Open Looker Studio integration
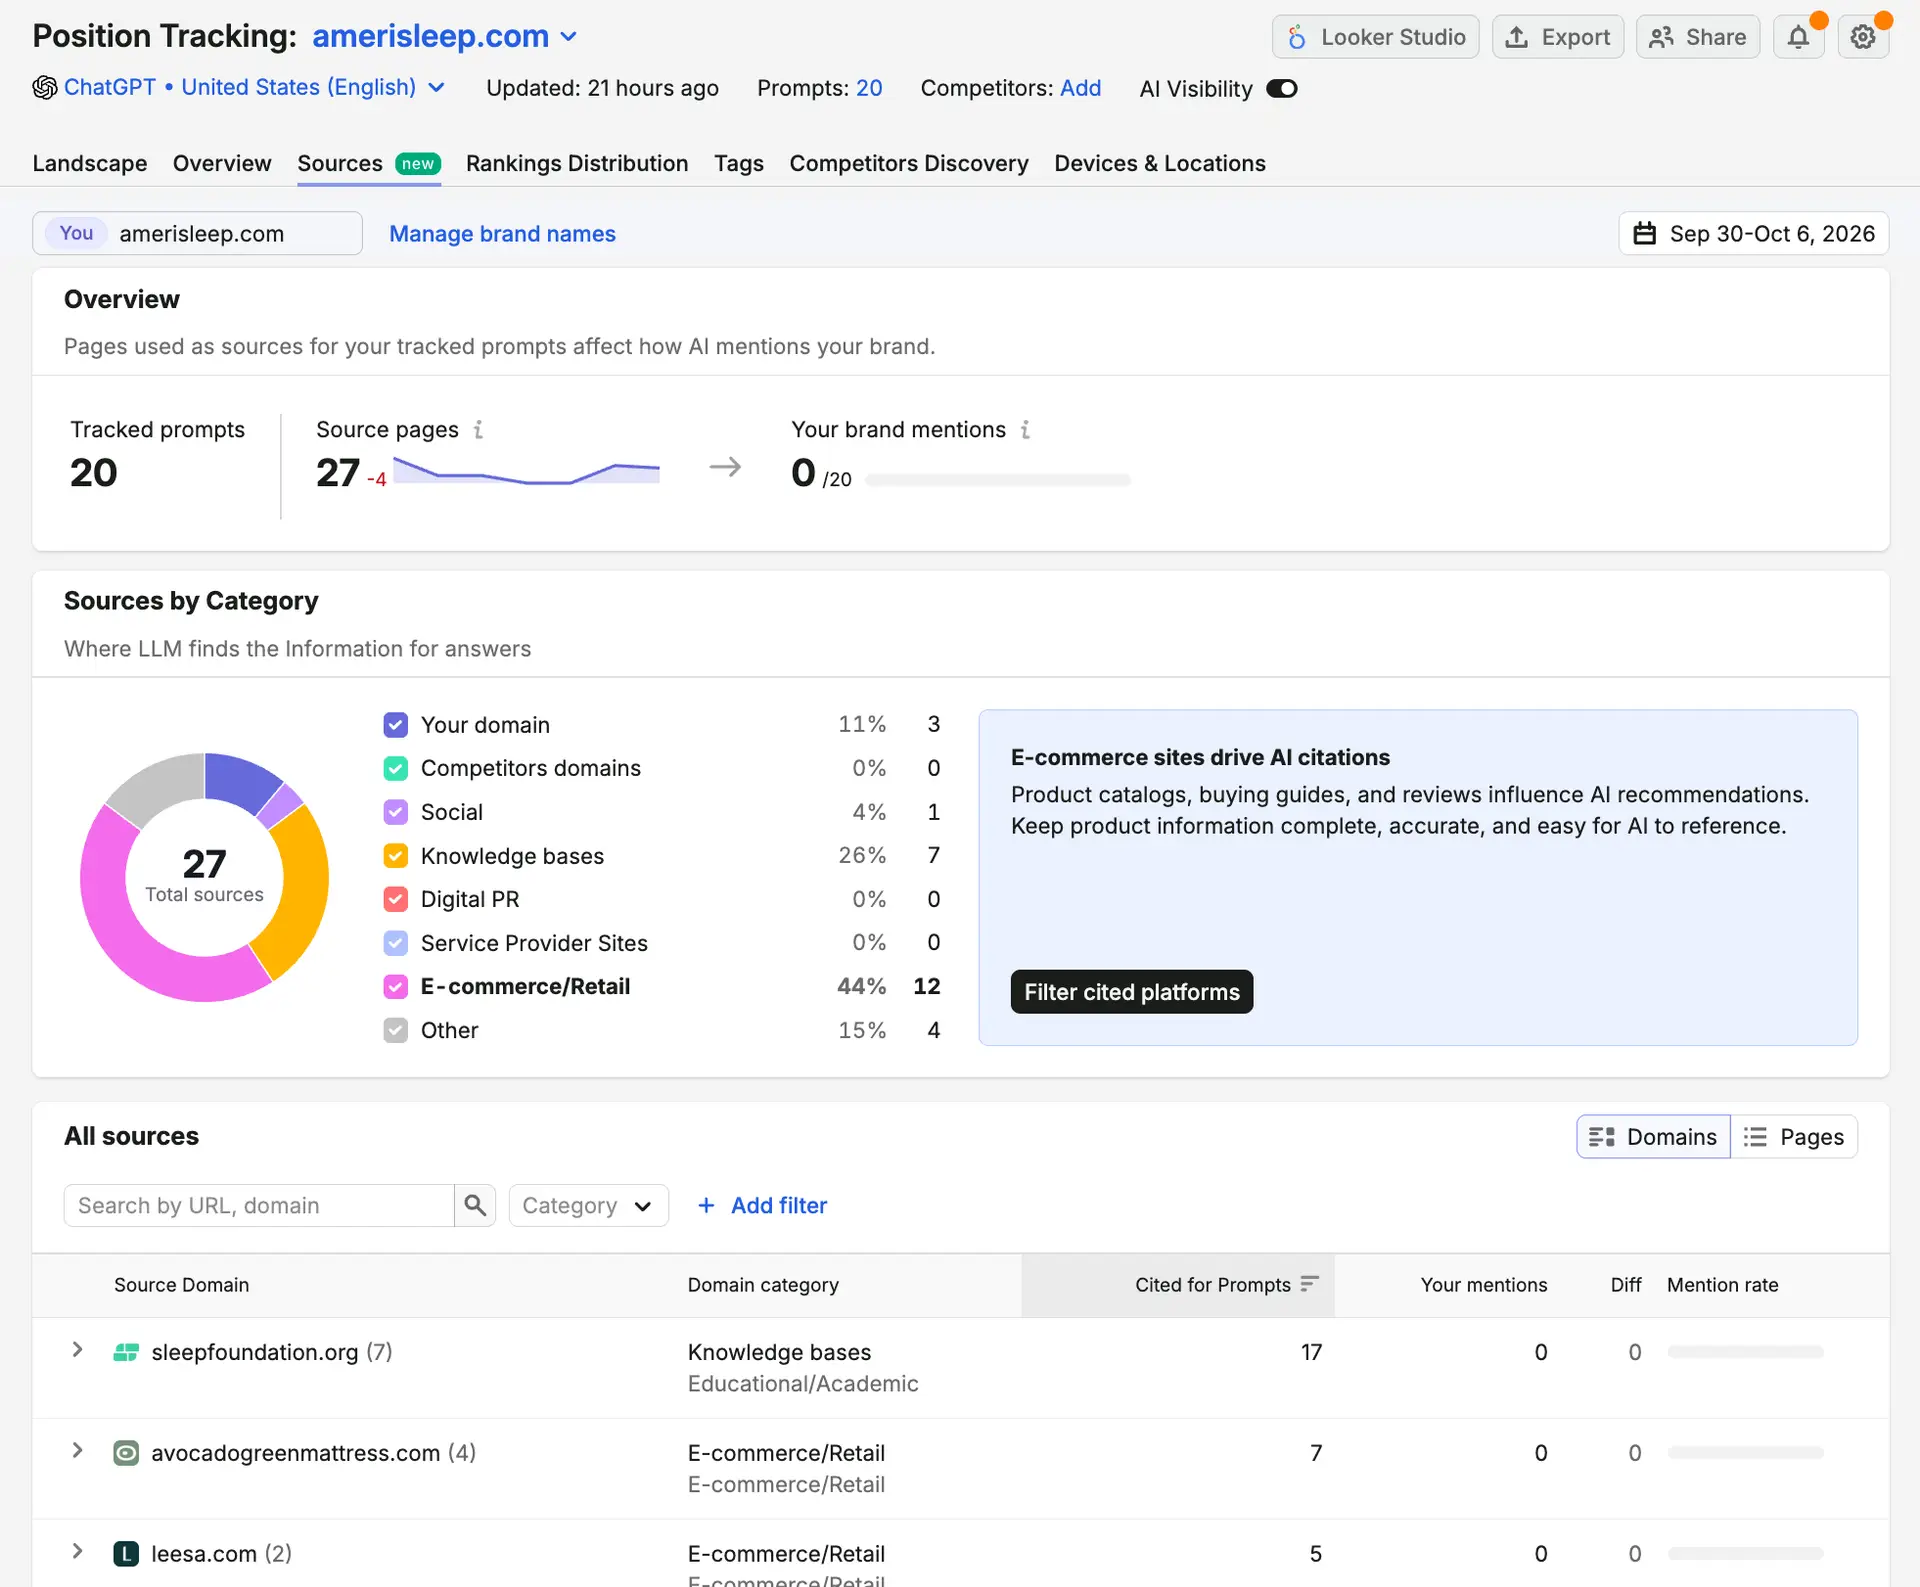Screen dimensions: 1920x1587 click(x=1375, y=37)
